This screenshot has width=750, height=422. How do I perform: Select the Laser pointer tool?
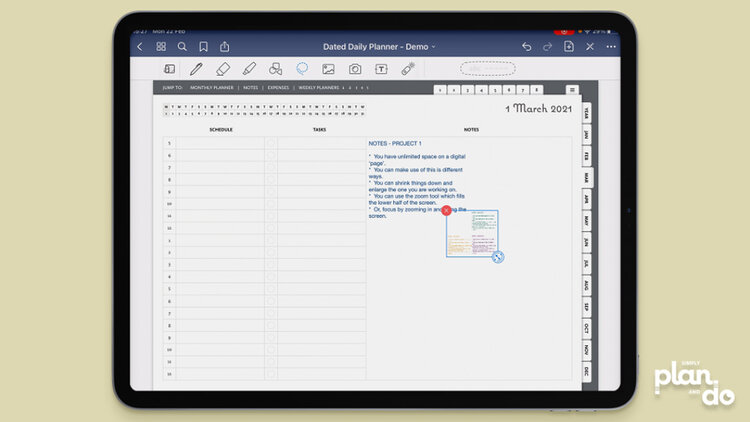point(408,69)
